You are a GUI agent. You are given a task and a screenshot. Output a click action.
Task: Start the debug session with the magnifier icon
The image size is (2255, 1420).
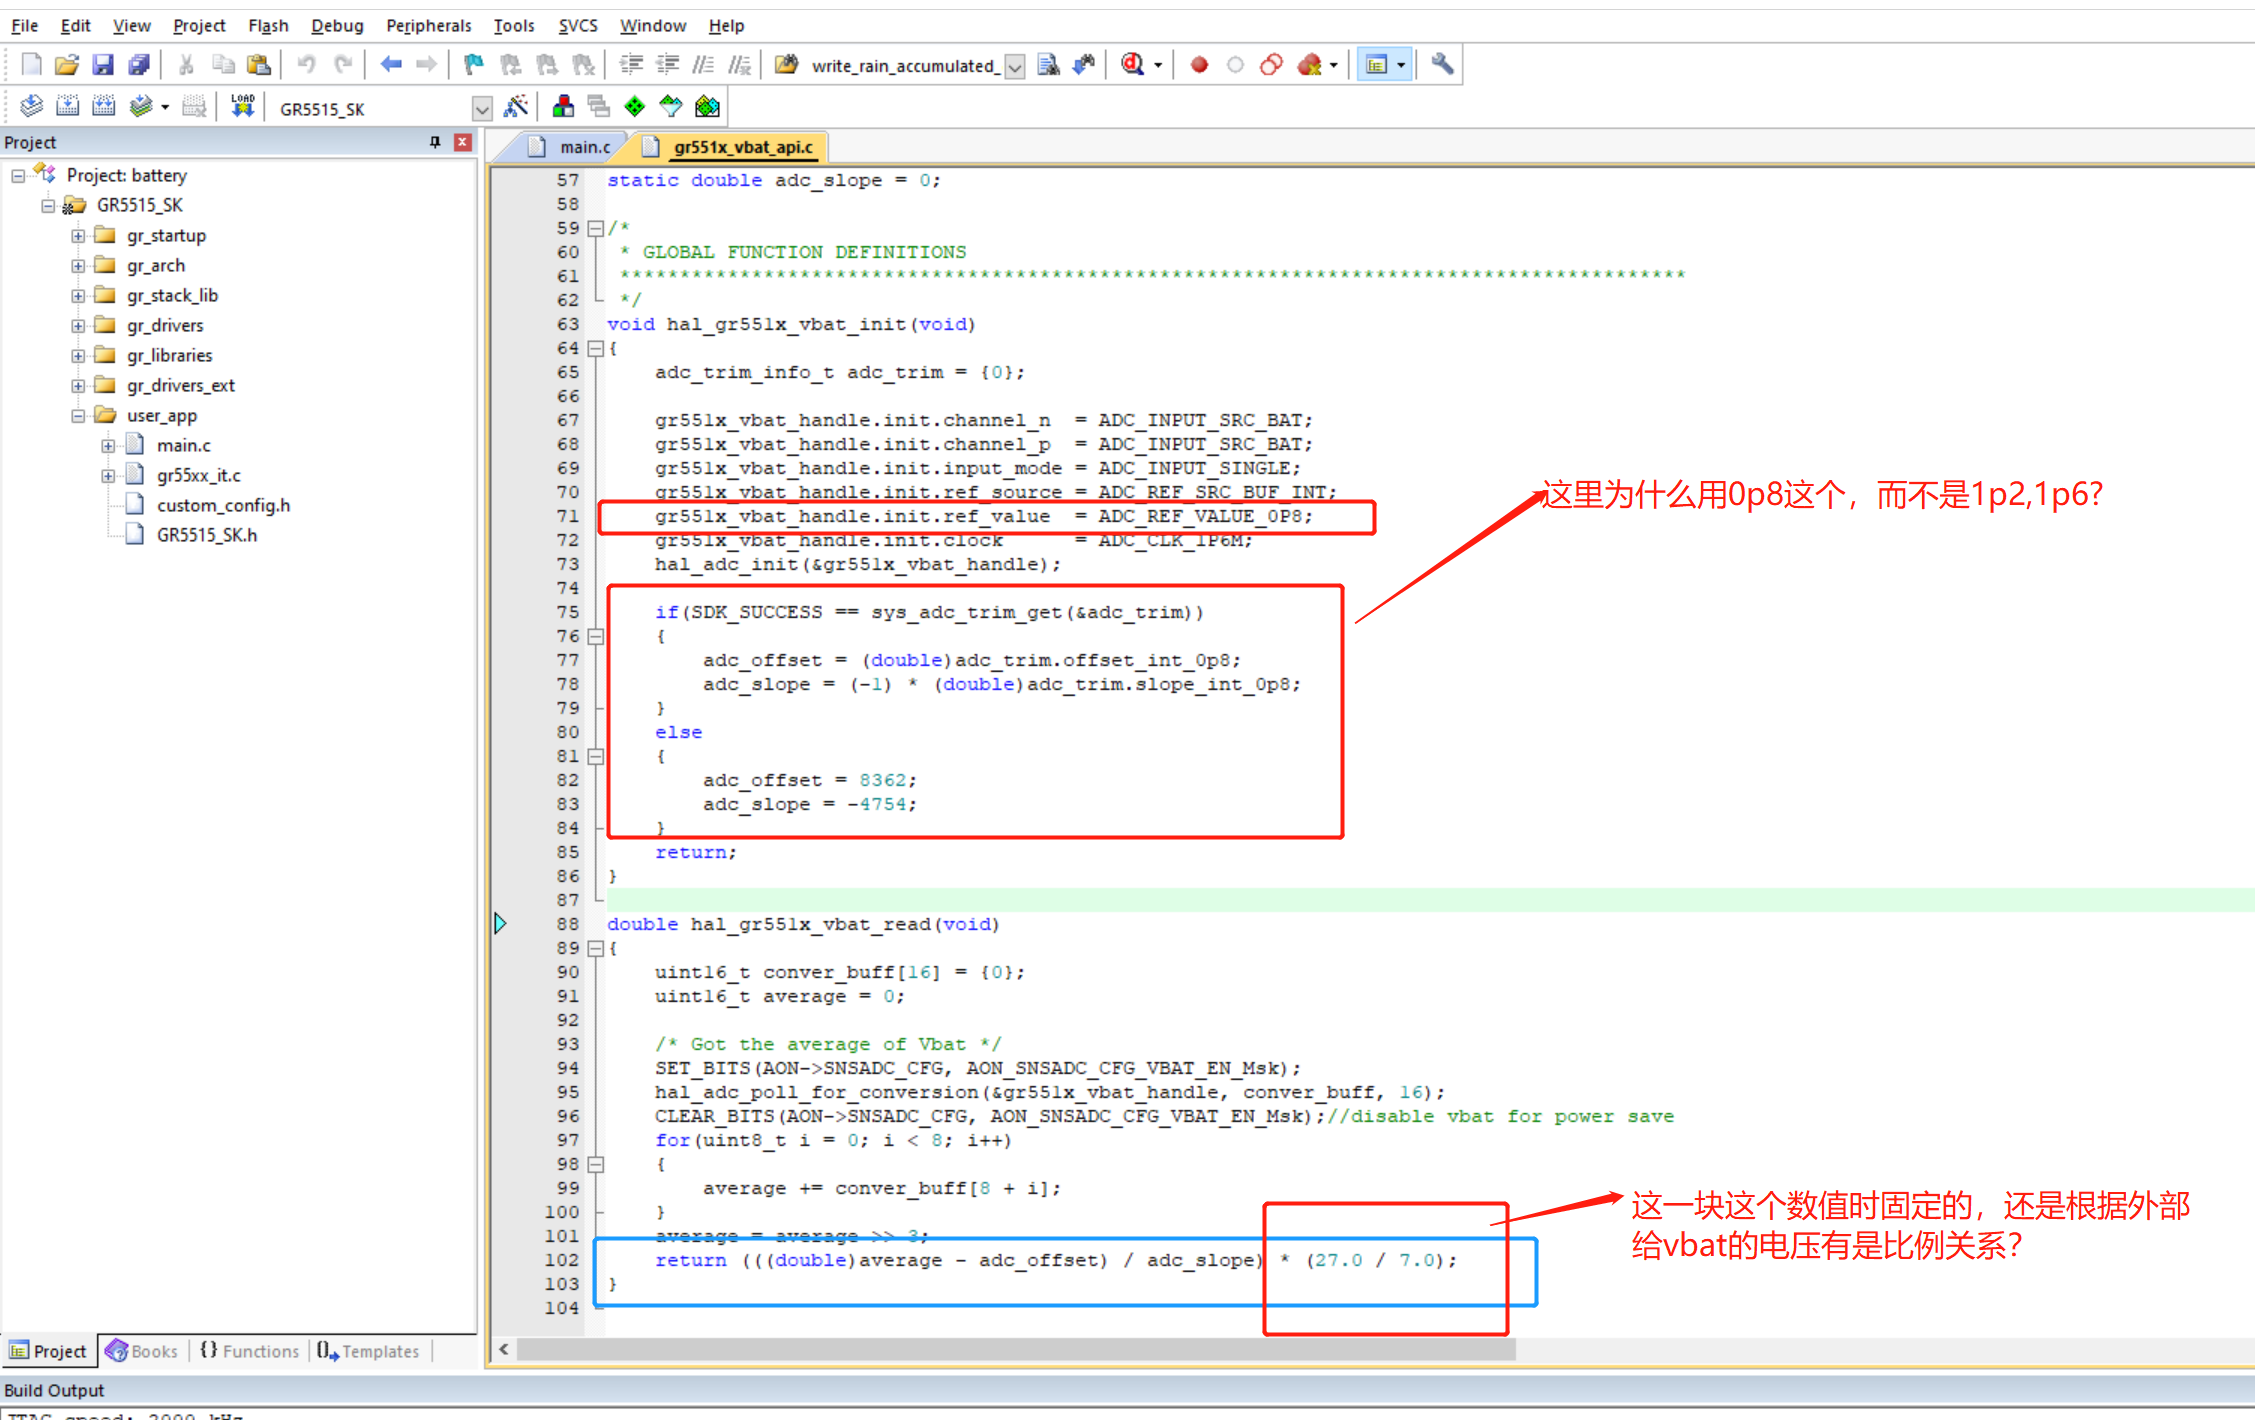click(1132, 65)
